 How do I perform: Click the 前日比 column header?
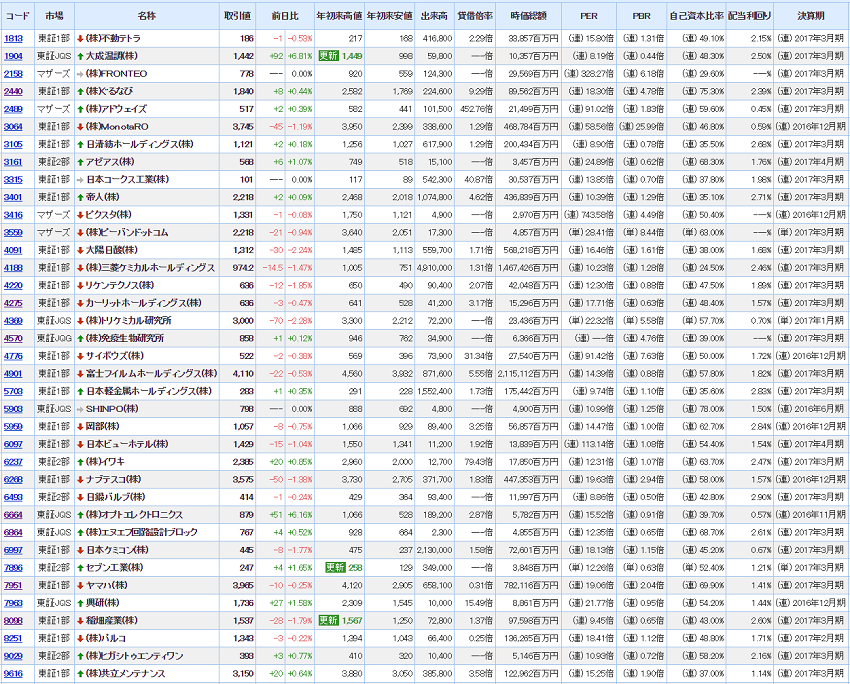point(285,16)
